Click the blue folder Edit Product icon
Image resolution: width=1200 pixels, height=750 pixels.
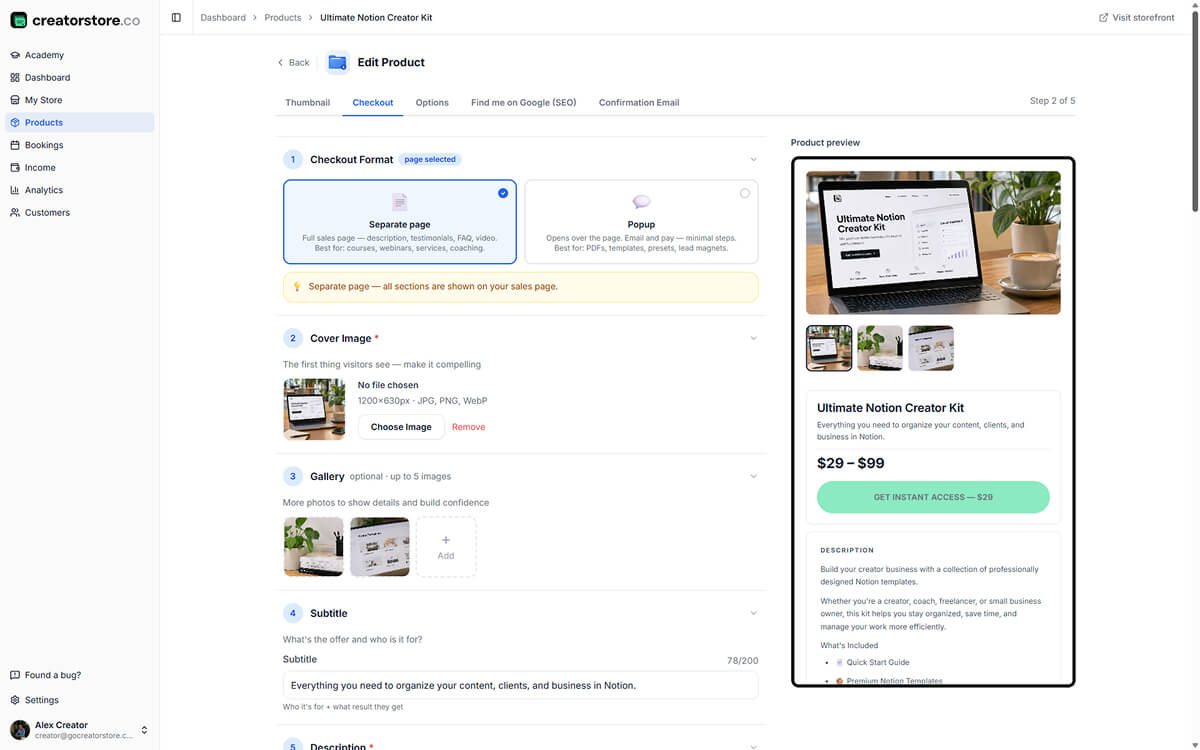tap(337, 62)
